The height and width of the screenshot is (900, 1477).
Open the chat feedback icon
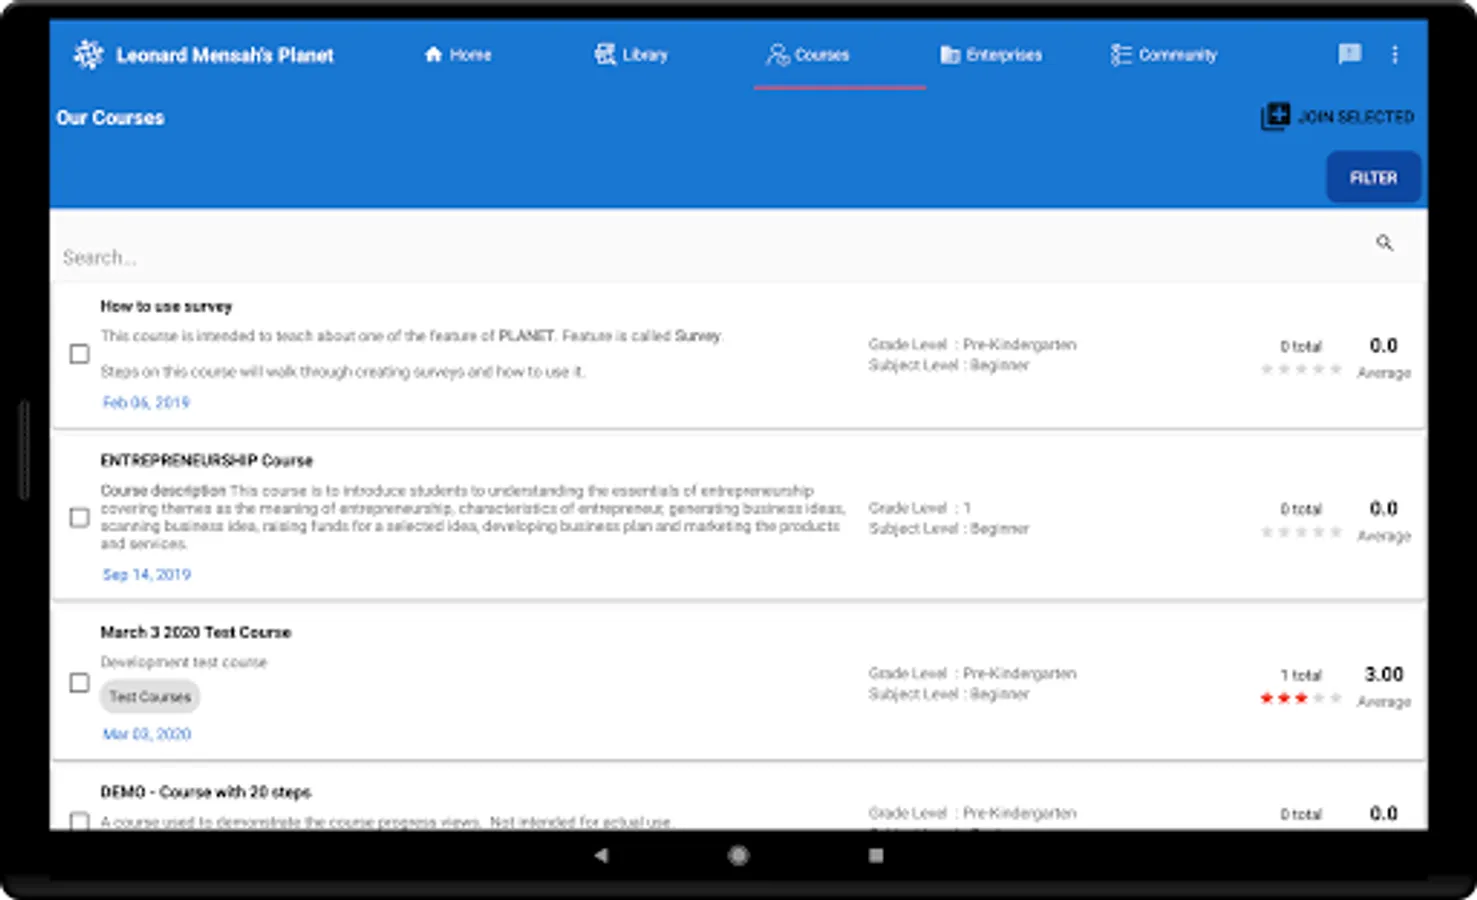click(1349, 54)
